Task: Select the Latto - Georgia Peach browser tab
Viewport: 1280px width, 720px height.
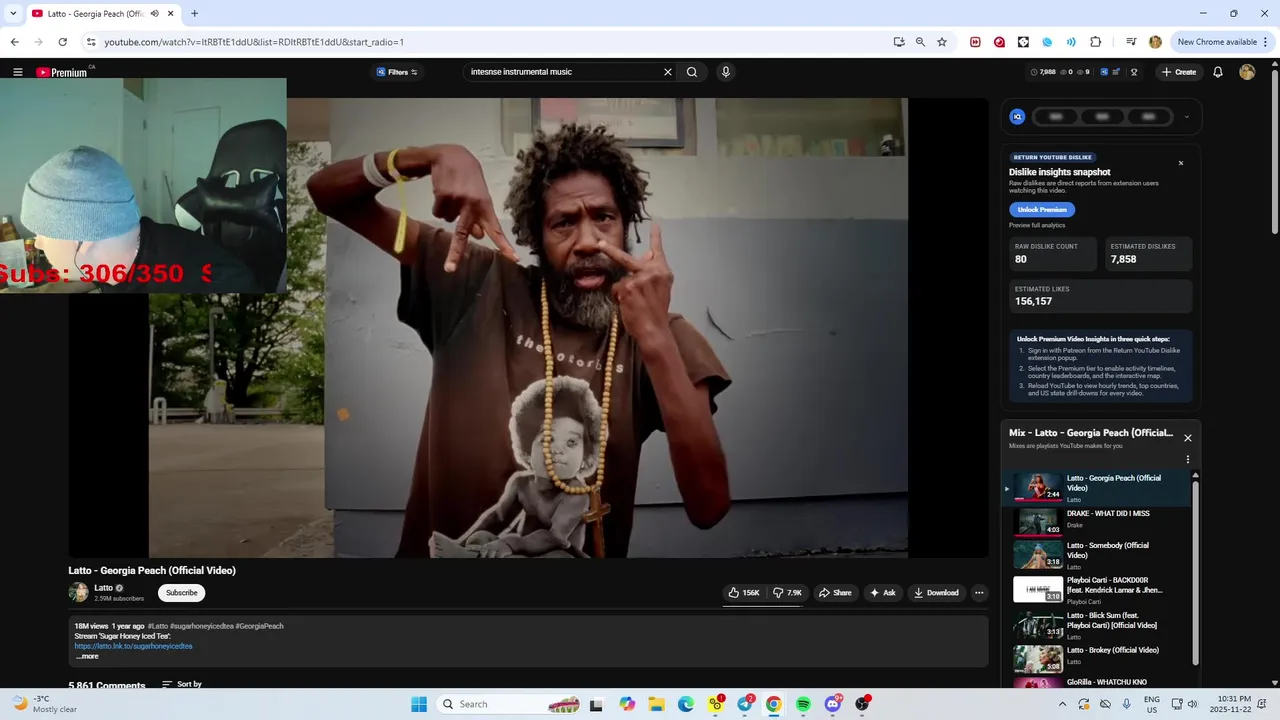Action: (x=96, y=14)
